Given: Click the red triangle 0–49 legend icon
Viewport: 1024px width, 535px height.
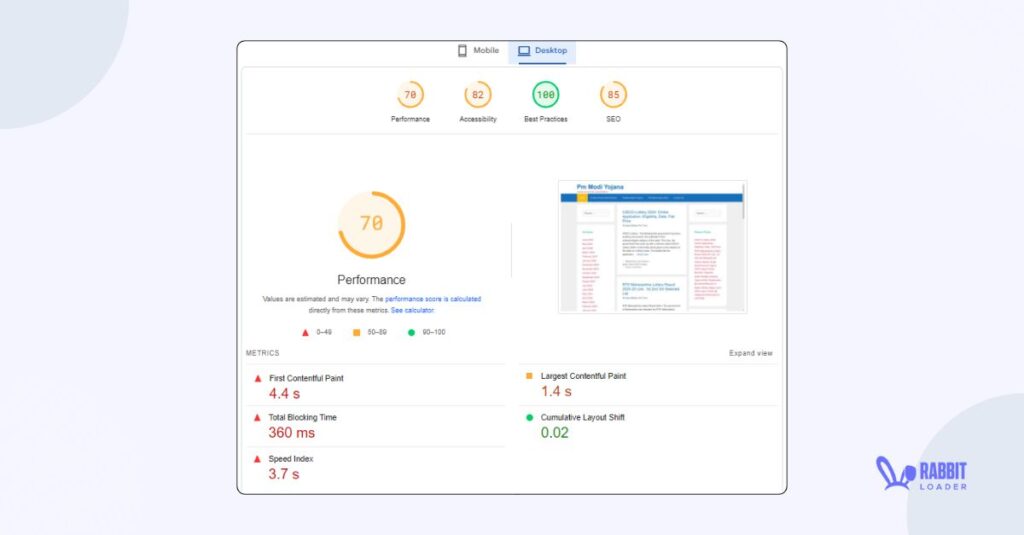Looking at the screenshot, I should click(x=305, y=332).
